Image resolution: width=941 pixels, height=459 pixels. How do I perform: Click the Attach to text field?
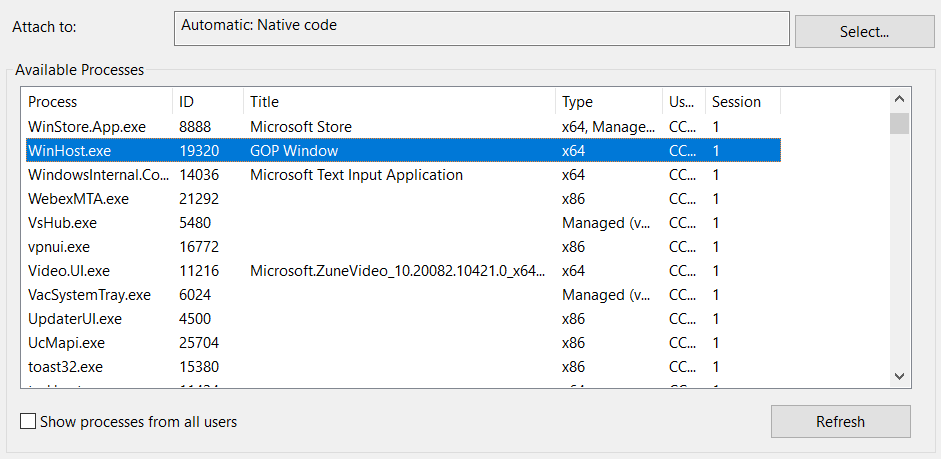pos(481,28)
